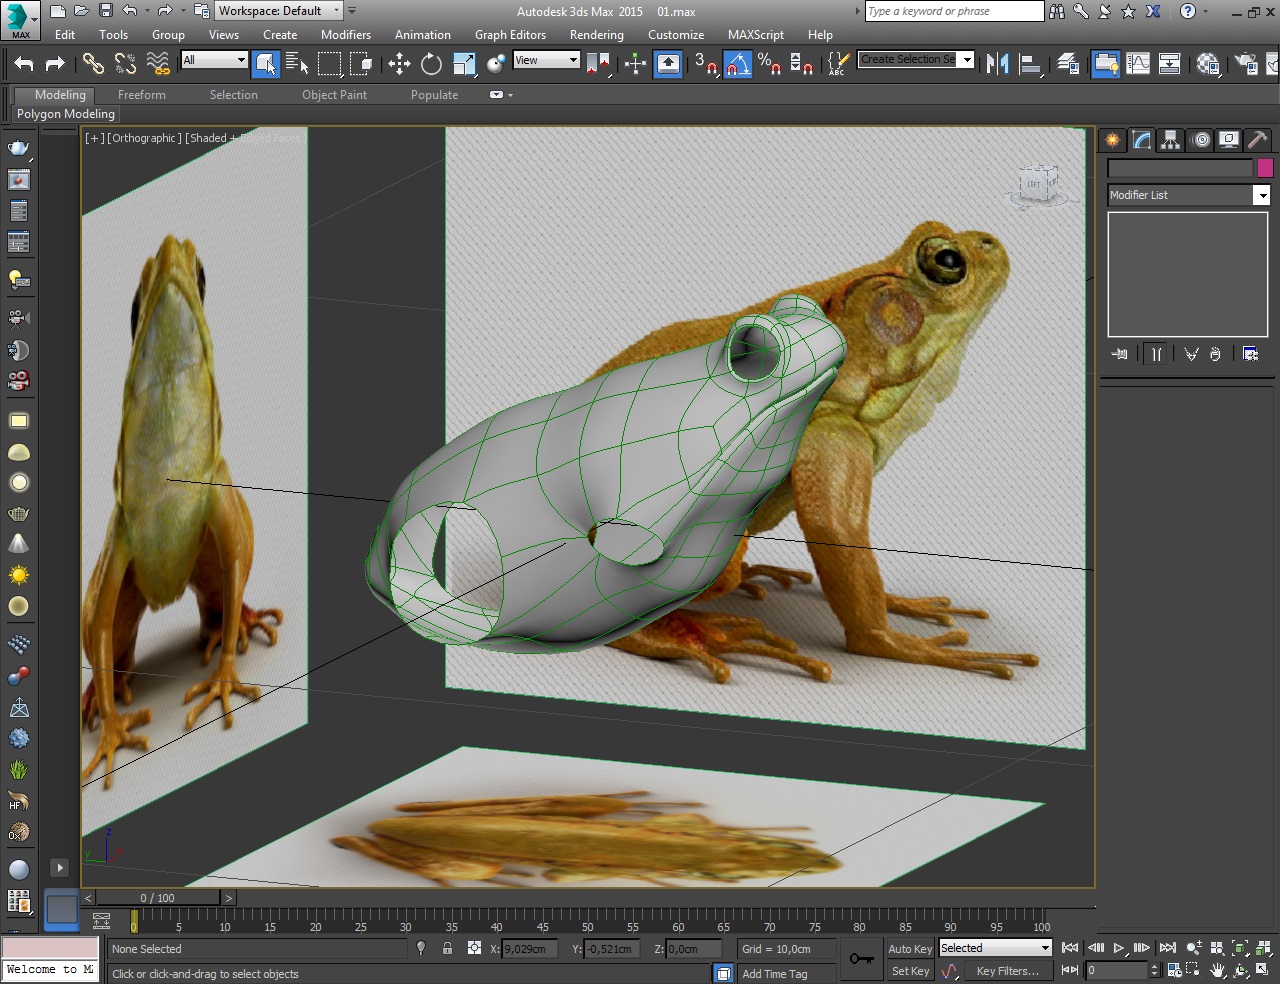Toggle the Selection Lock padlock

point(447,949)
